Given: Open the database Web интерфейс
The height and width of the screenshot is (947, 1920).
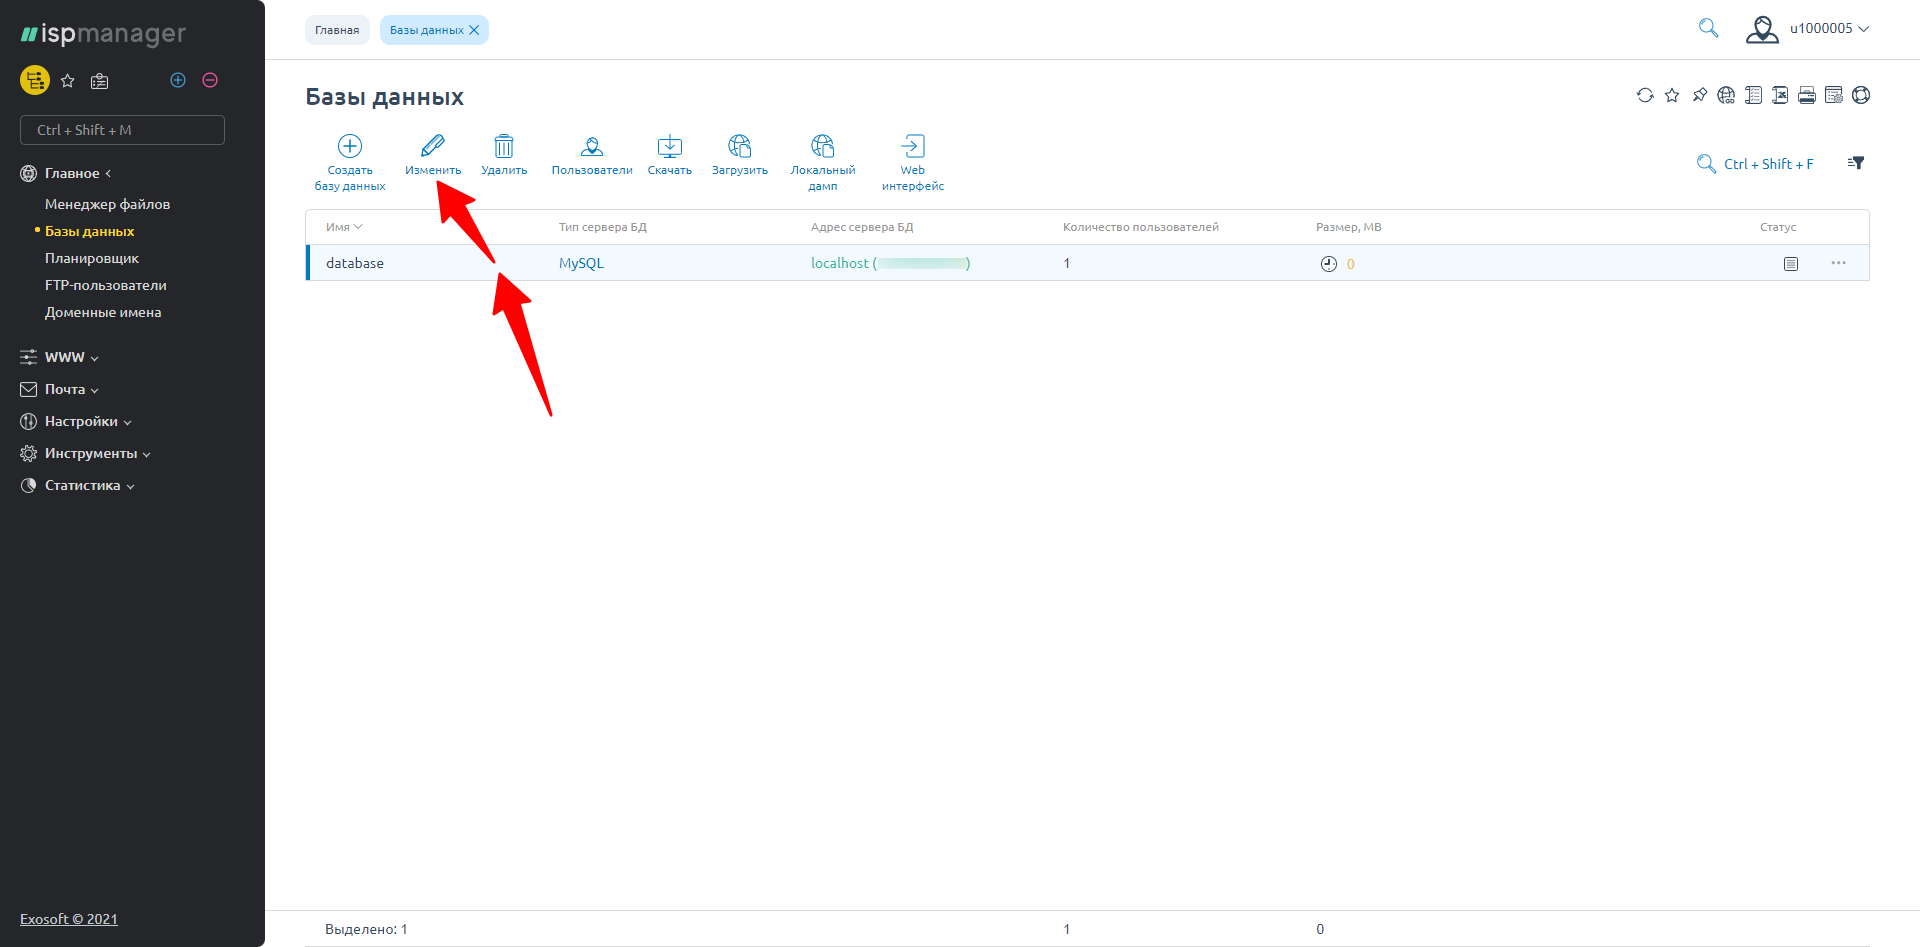Looking at the screenshot, I should coord(912,146).
